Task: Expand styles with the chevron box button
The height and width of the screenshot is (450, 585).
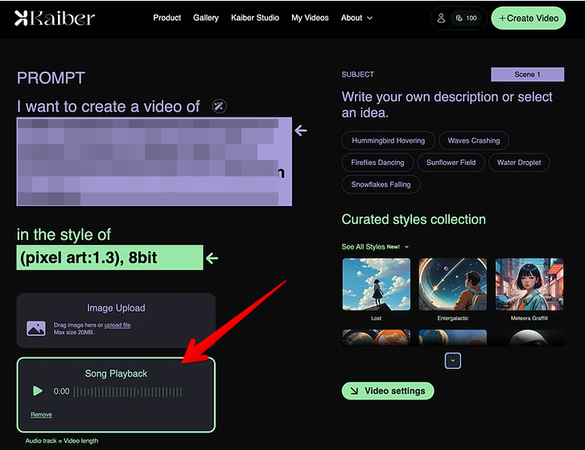Action: pos(453,360)
